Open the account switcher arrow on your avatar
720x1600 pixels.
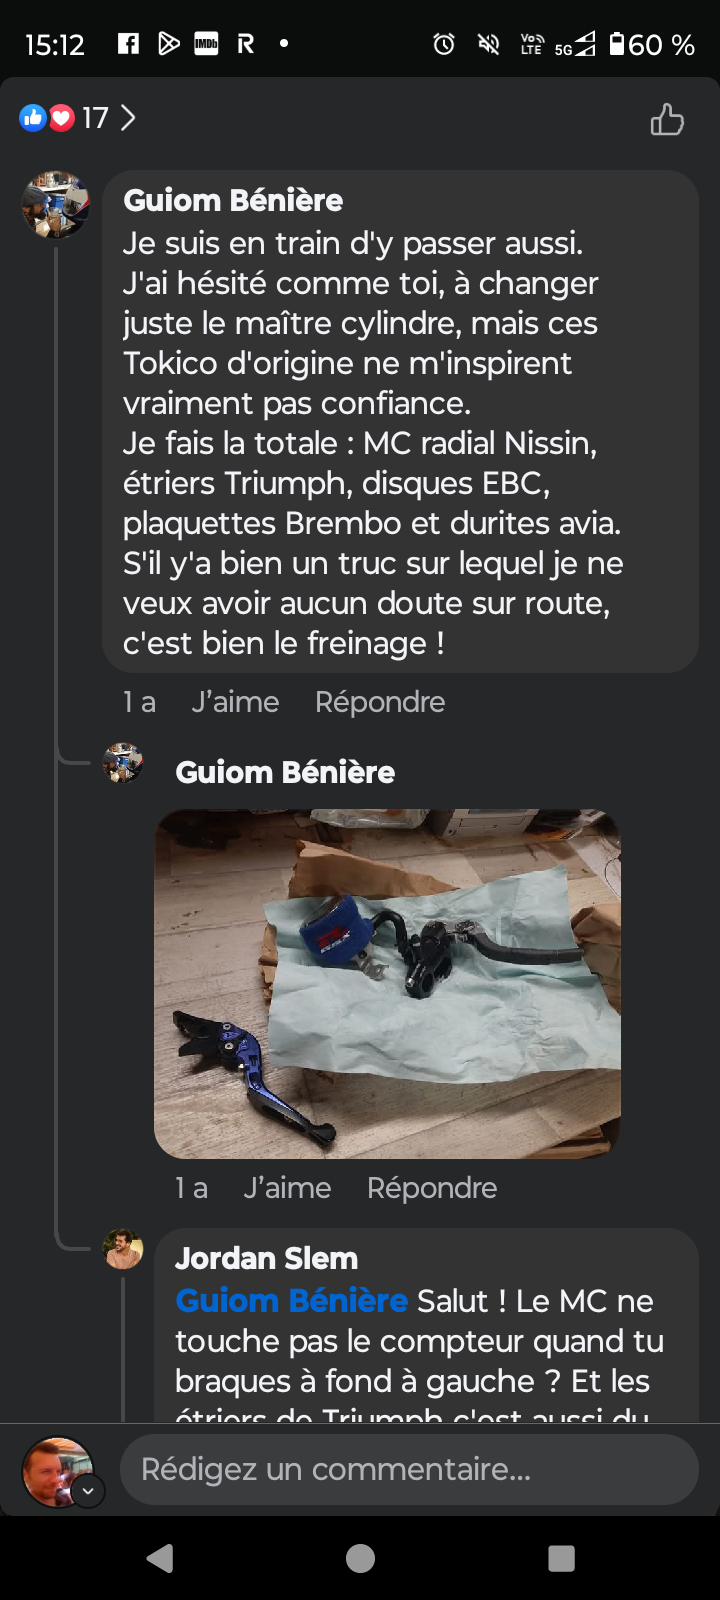tap(88, 1491)
